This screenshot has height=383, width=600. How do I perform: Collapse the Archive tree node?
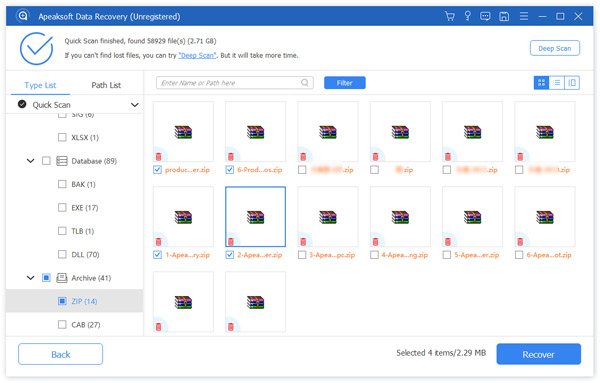30,277
